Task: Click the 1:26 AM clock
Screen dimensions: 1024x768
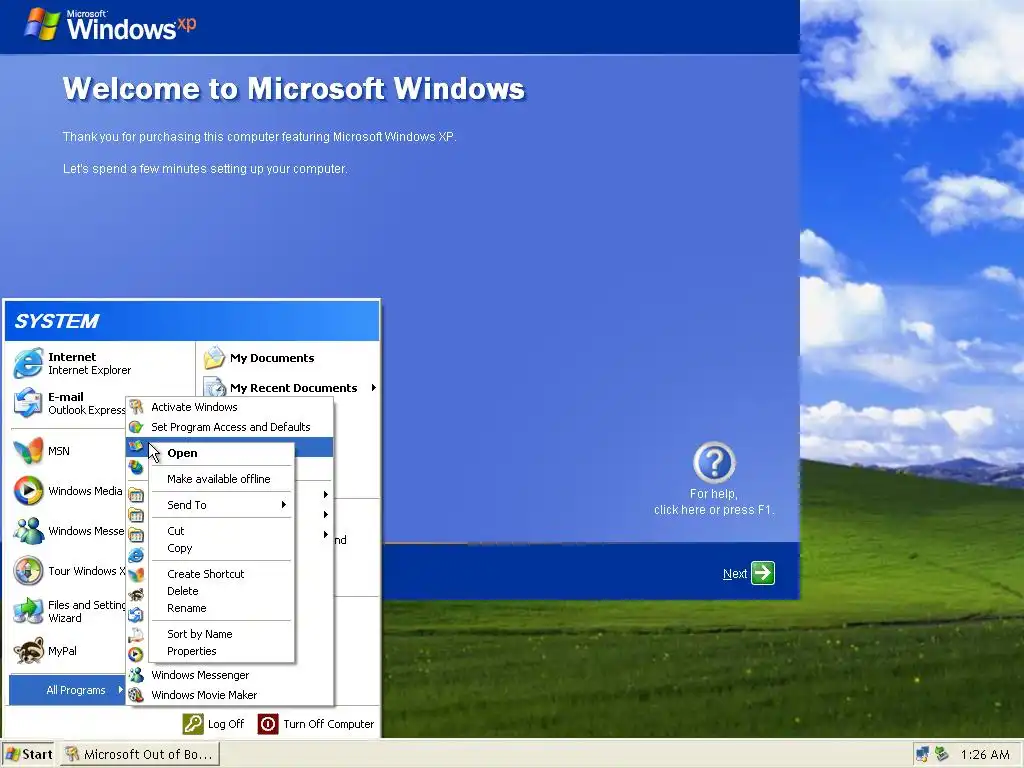Action: 985,755
